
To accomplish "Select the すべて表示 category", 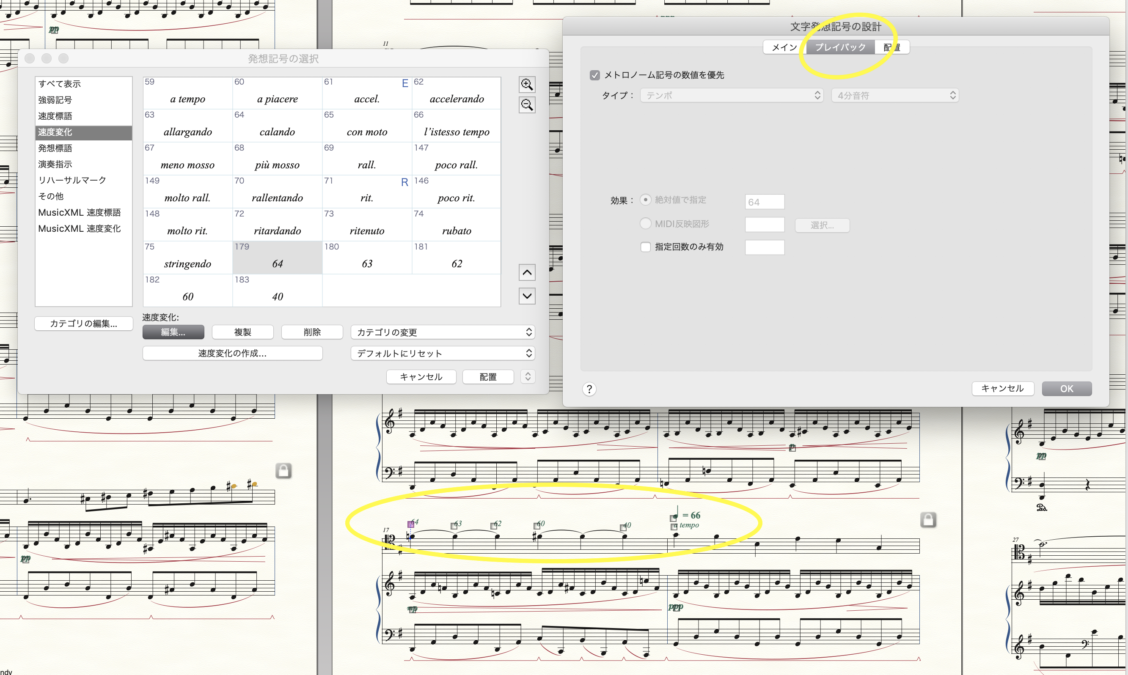I will pos(83,84).
